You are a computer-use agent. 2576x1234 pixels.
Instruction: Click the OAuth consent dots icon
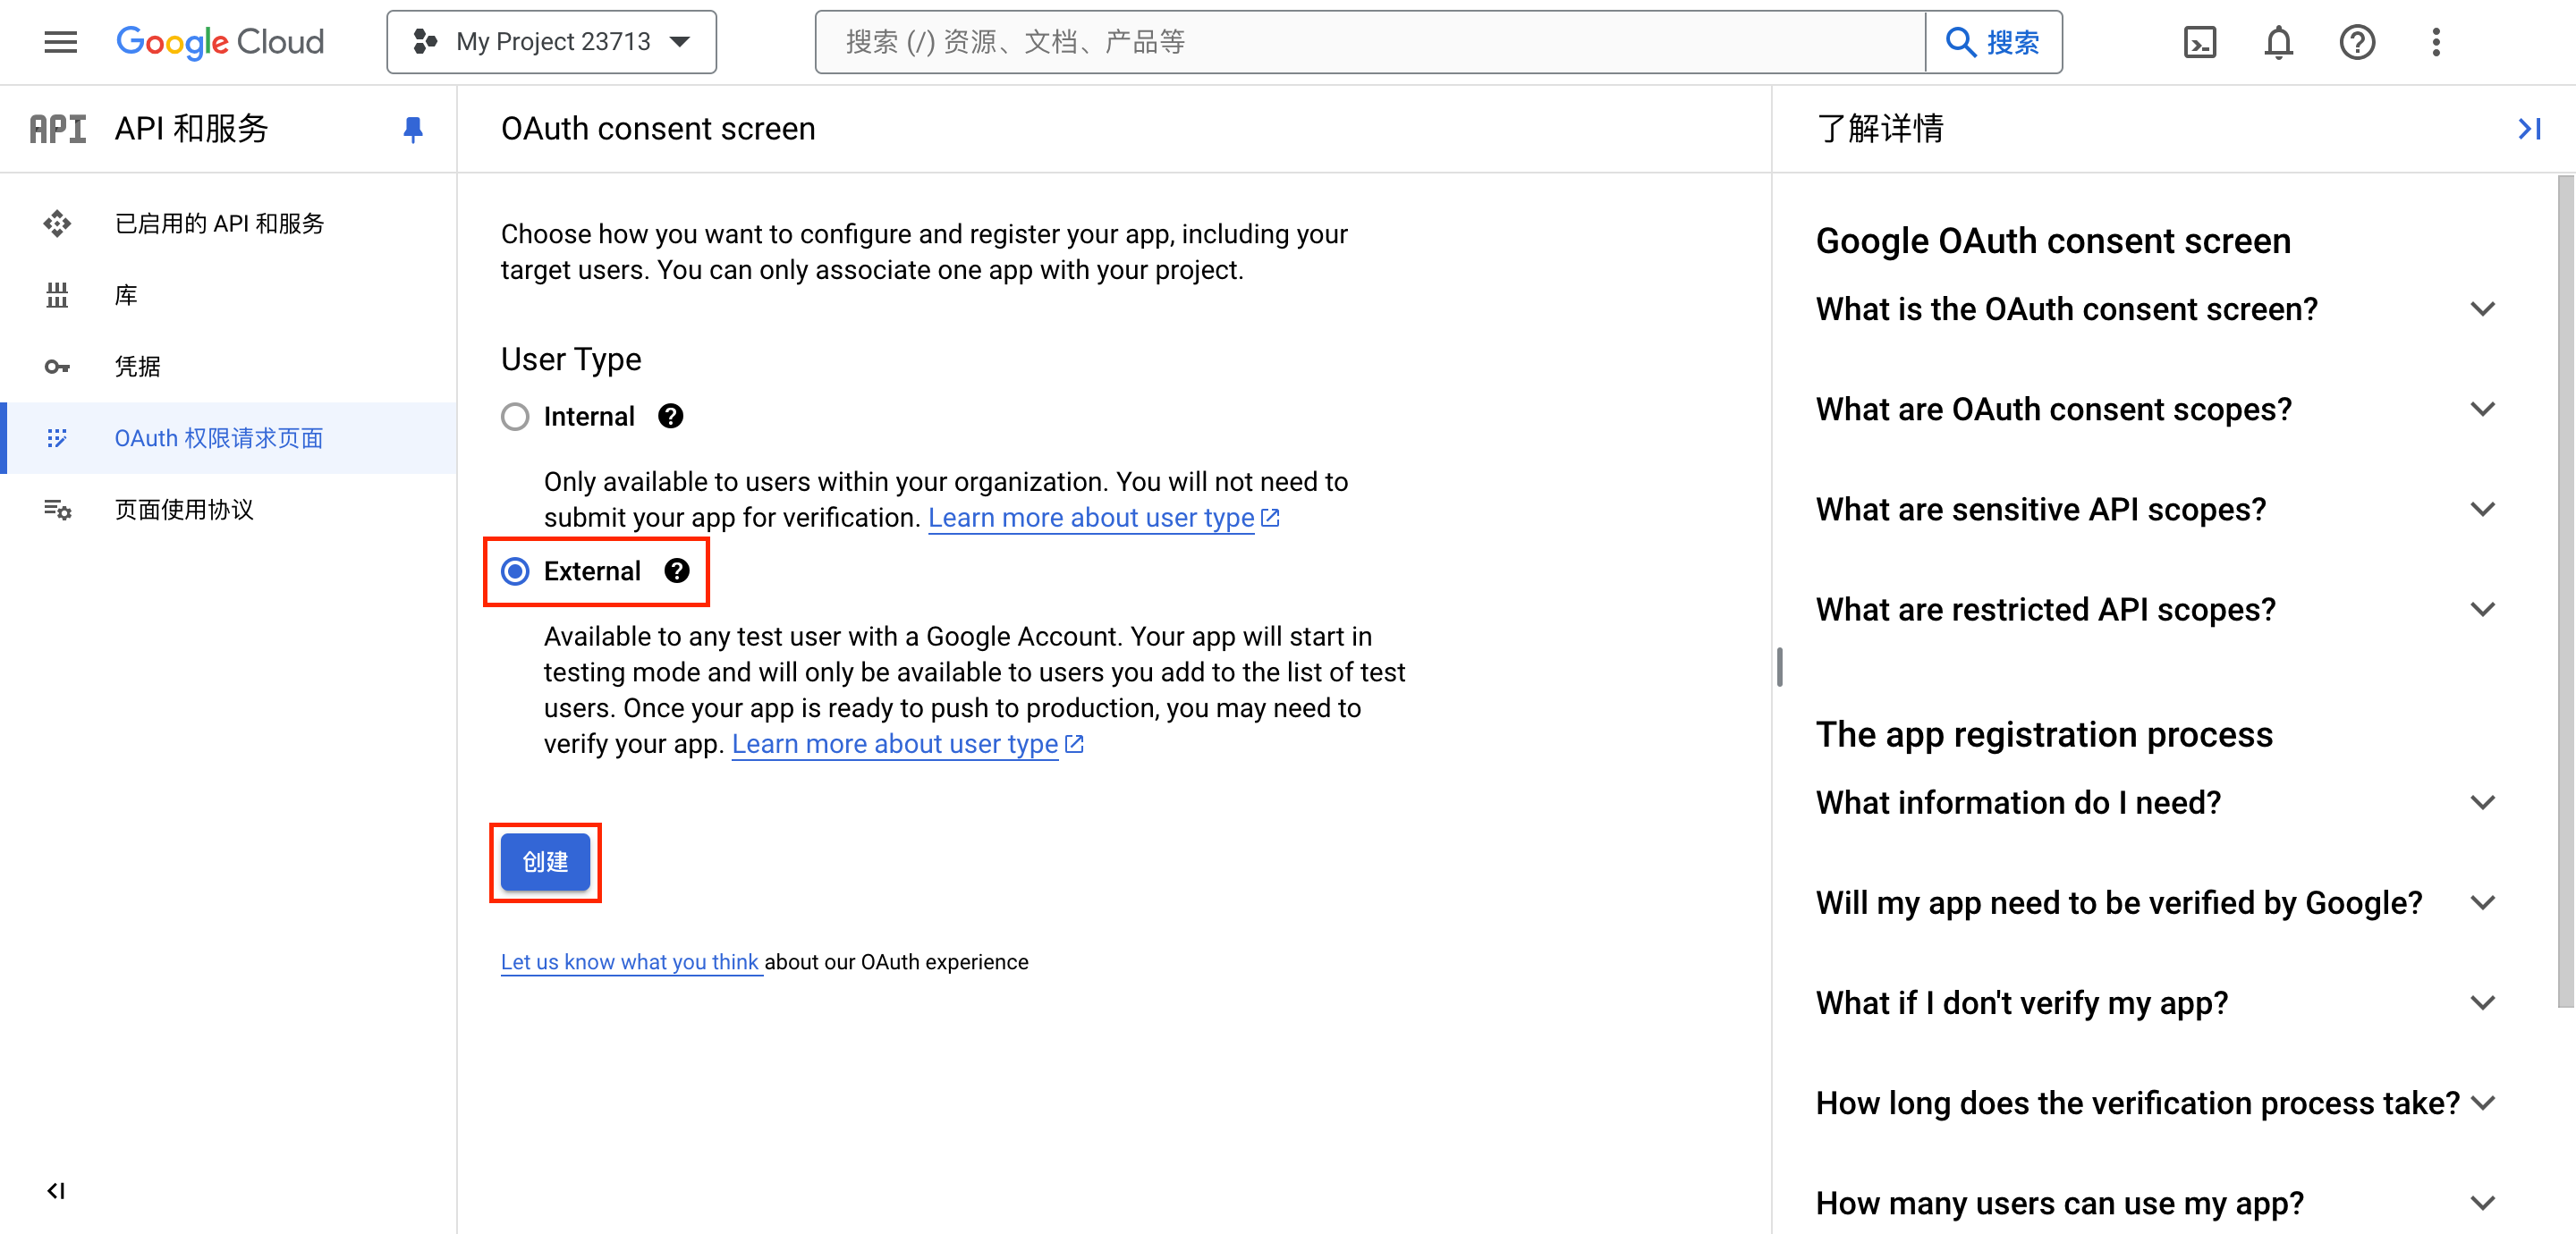pos(57,438)
